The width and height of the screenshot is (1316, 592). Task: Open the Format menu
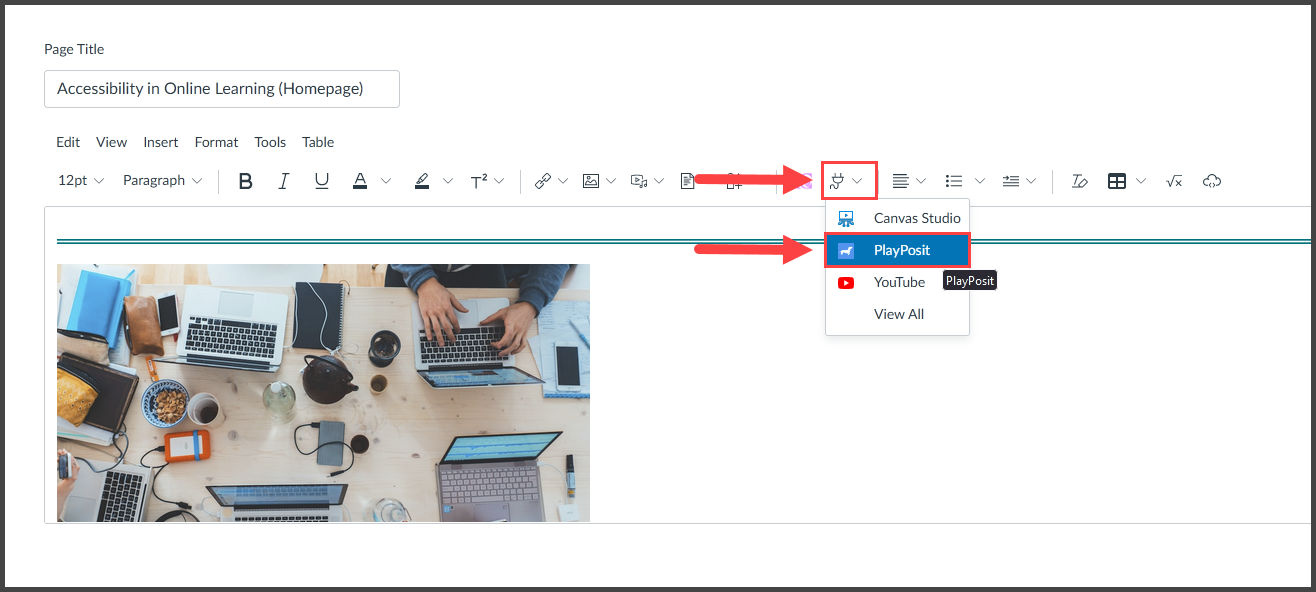pyautogui.click(x=216, y=142)
